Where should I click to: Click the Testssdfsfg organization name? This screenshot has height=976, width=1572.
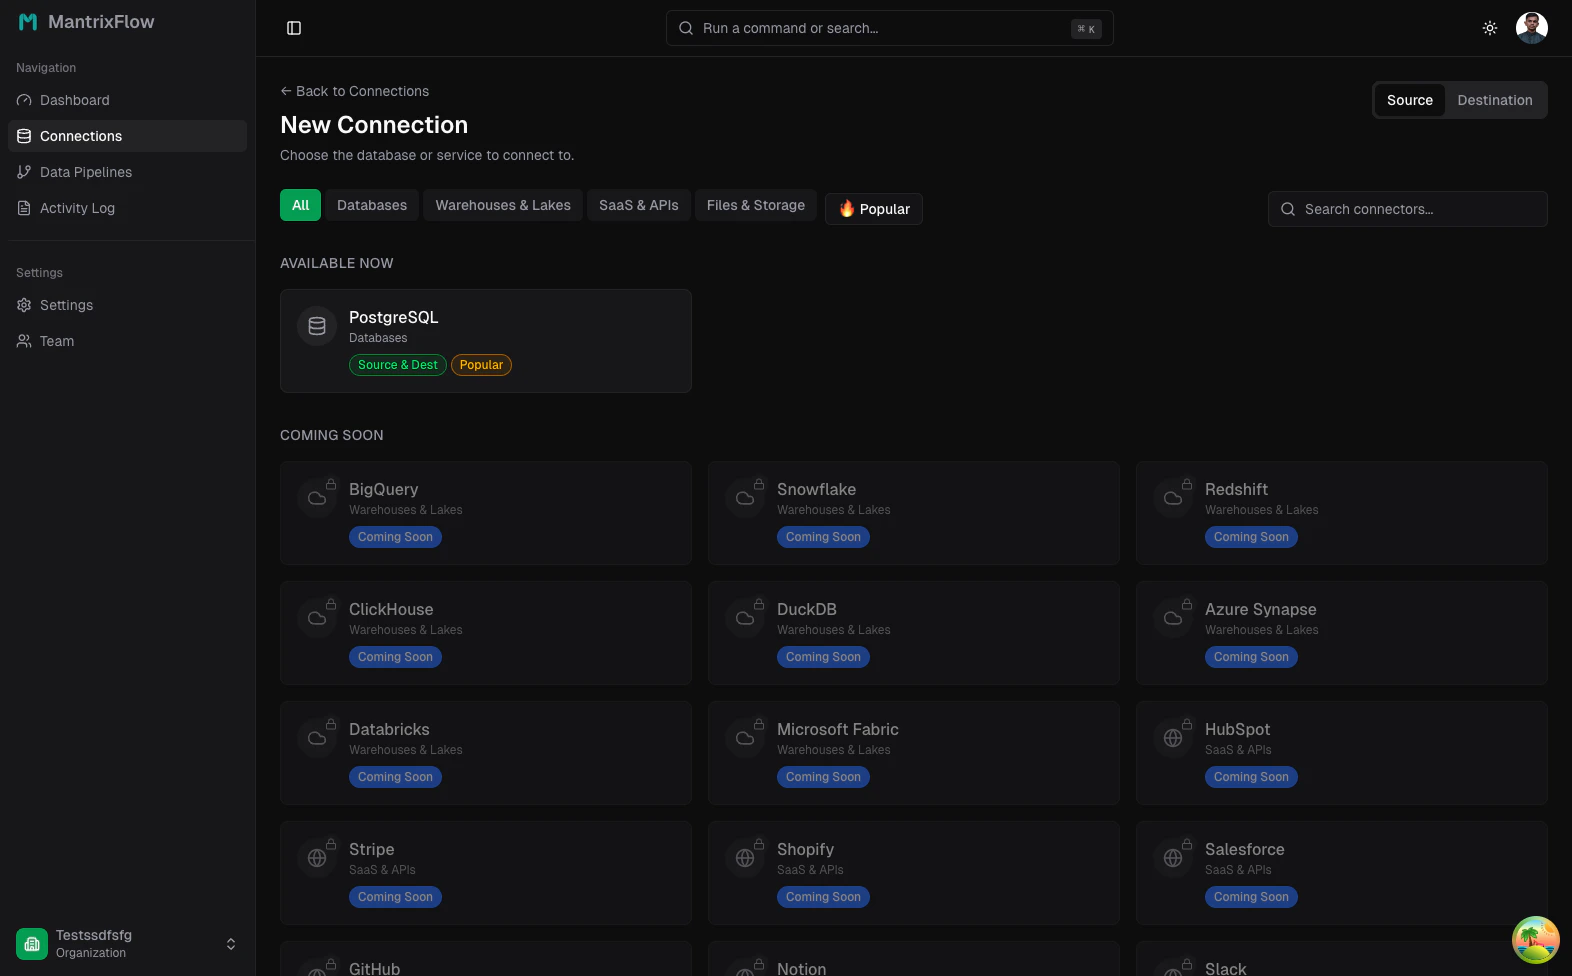pyautogui.click(x=94, y=935)
